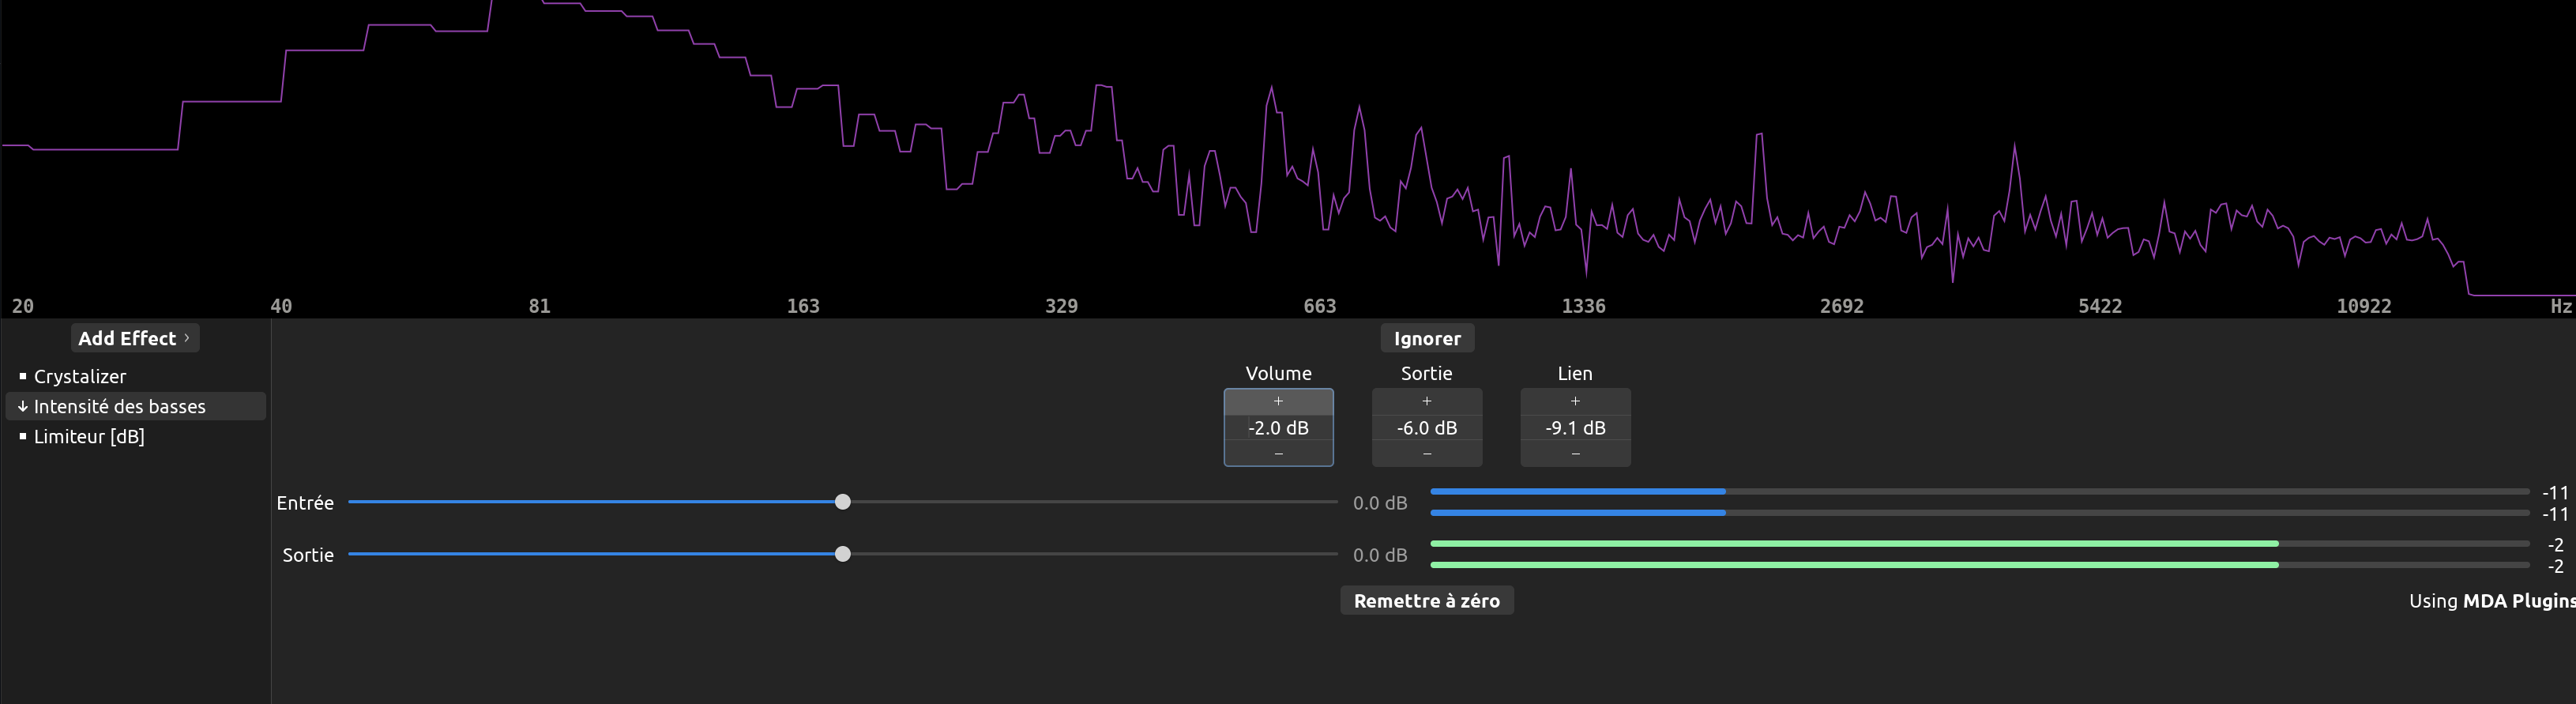Click the Entrée gain slider handle

coord(843,502)
